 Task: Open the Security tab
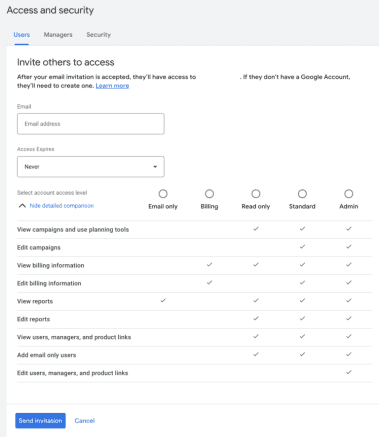pyautogui.click(x=99, y=35)
